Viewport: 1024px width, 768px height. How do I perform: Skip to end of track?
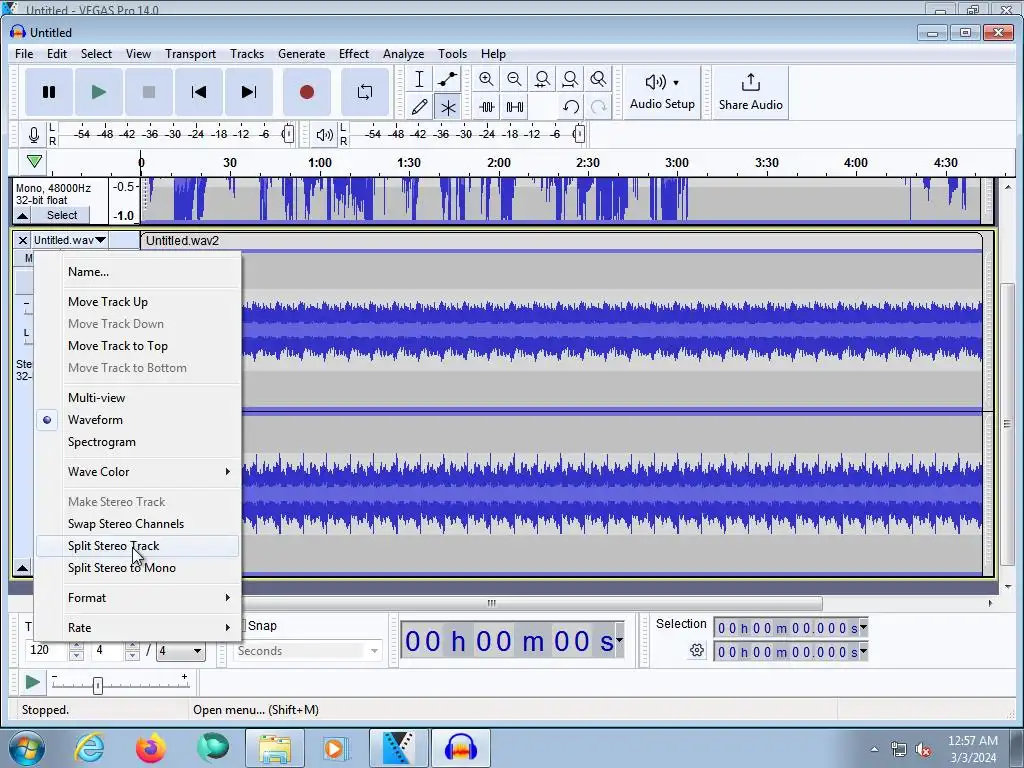249,92
